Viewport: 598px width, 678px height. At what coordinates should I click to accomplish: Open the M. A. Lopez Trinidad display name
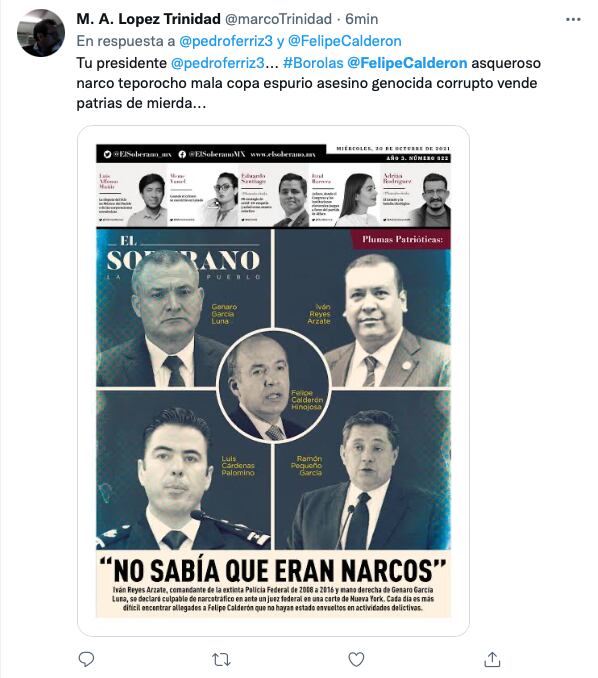tap(148, 19)
